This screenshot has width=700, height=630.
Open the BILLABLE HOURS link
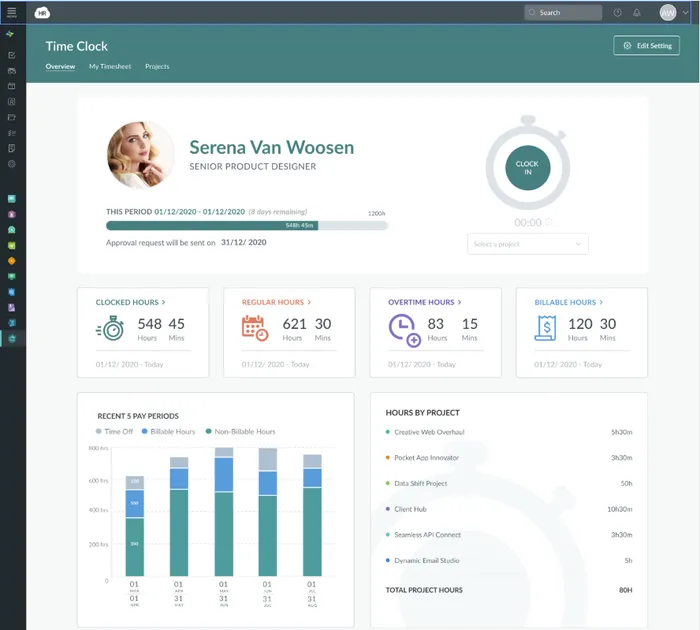pos(569,302)
